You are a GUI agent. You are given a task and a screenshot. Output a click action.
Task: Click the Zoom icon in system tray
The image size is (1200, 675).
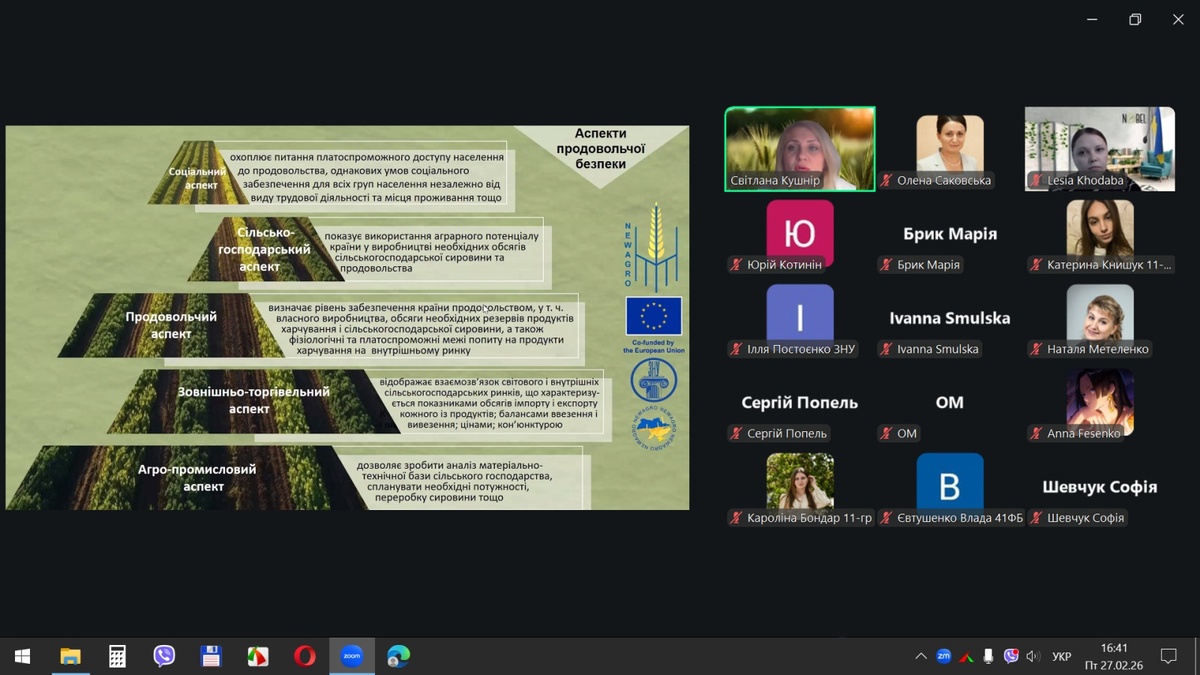943,656
